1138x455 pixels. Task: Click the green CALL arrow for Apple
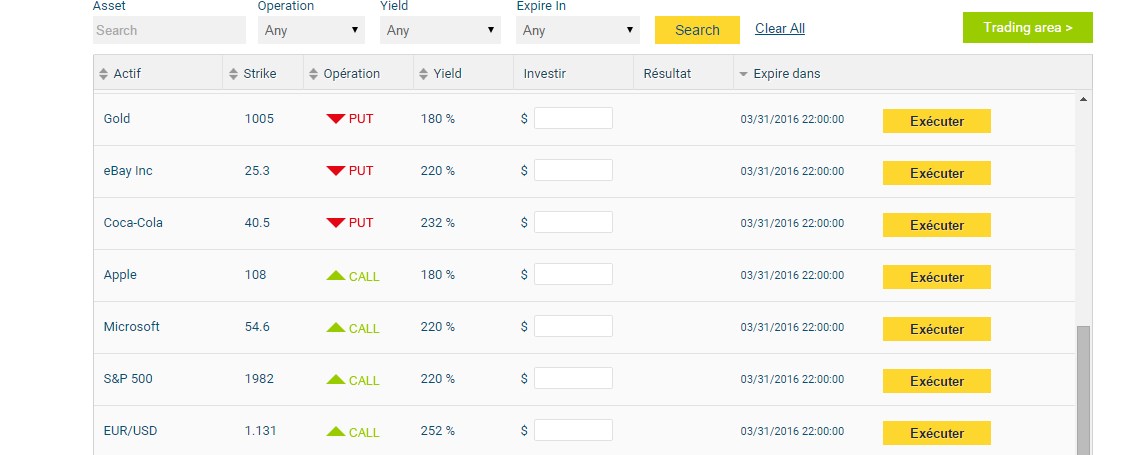tap(336, 275)
